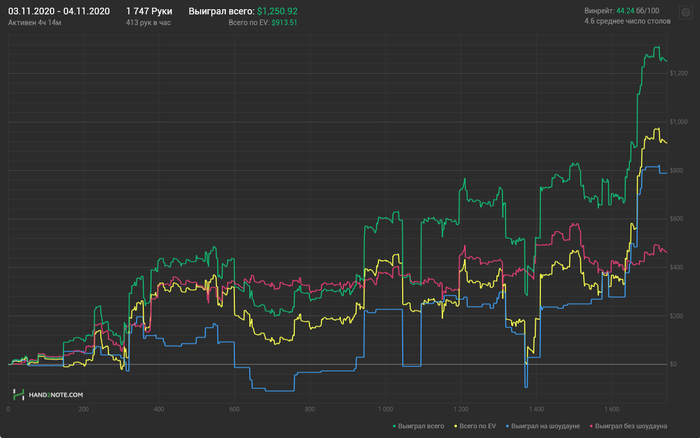Click the '1 747 Руки' hand count

[x=149, y=11]
